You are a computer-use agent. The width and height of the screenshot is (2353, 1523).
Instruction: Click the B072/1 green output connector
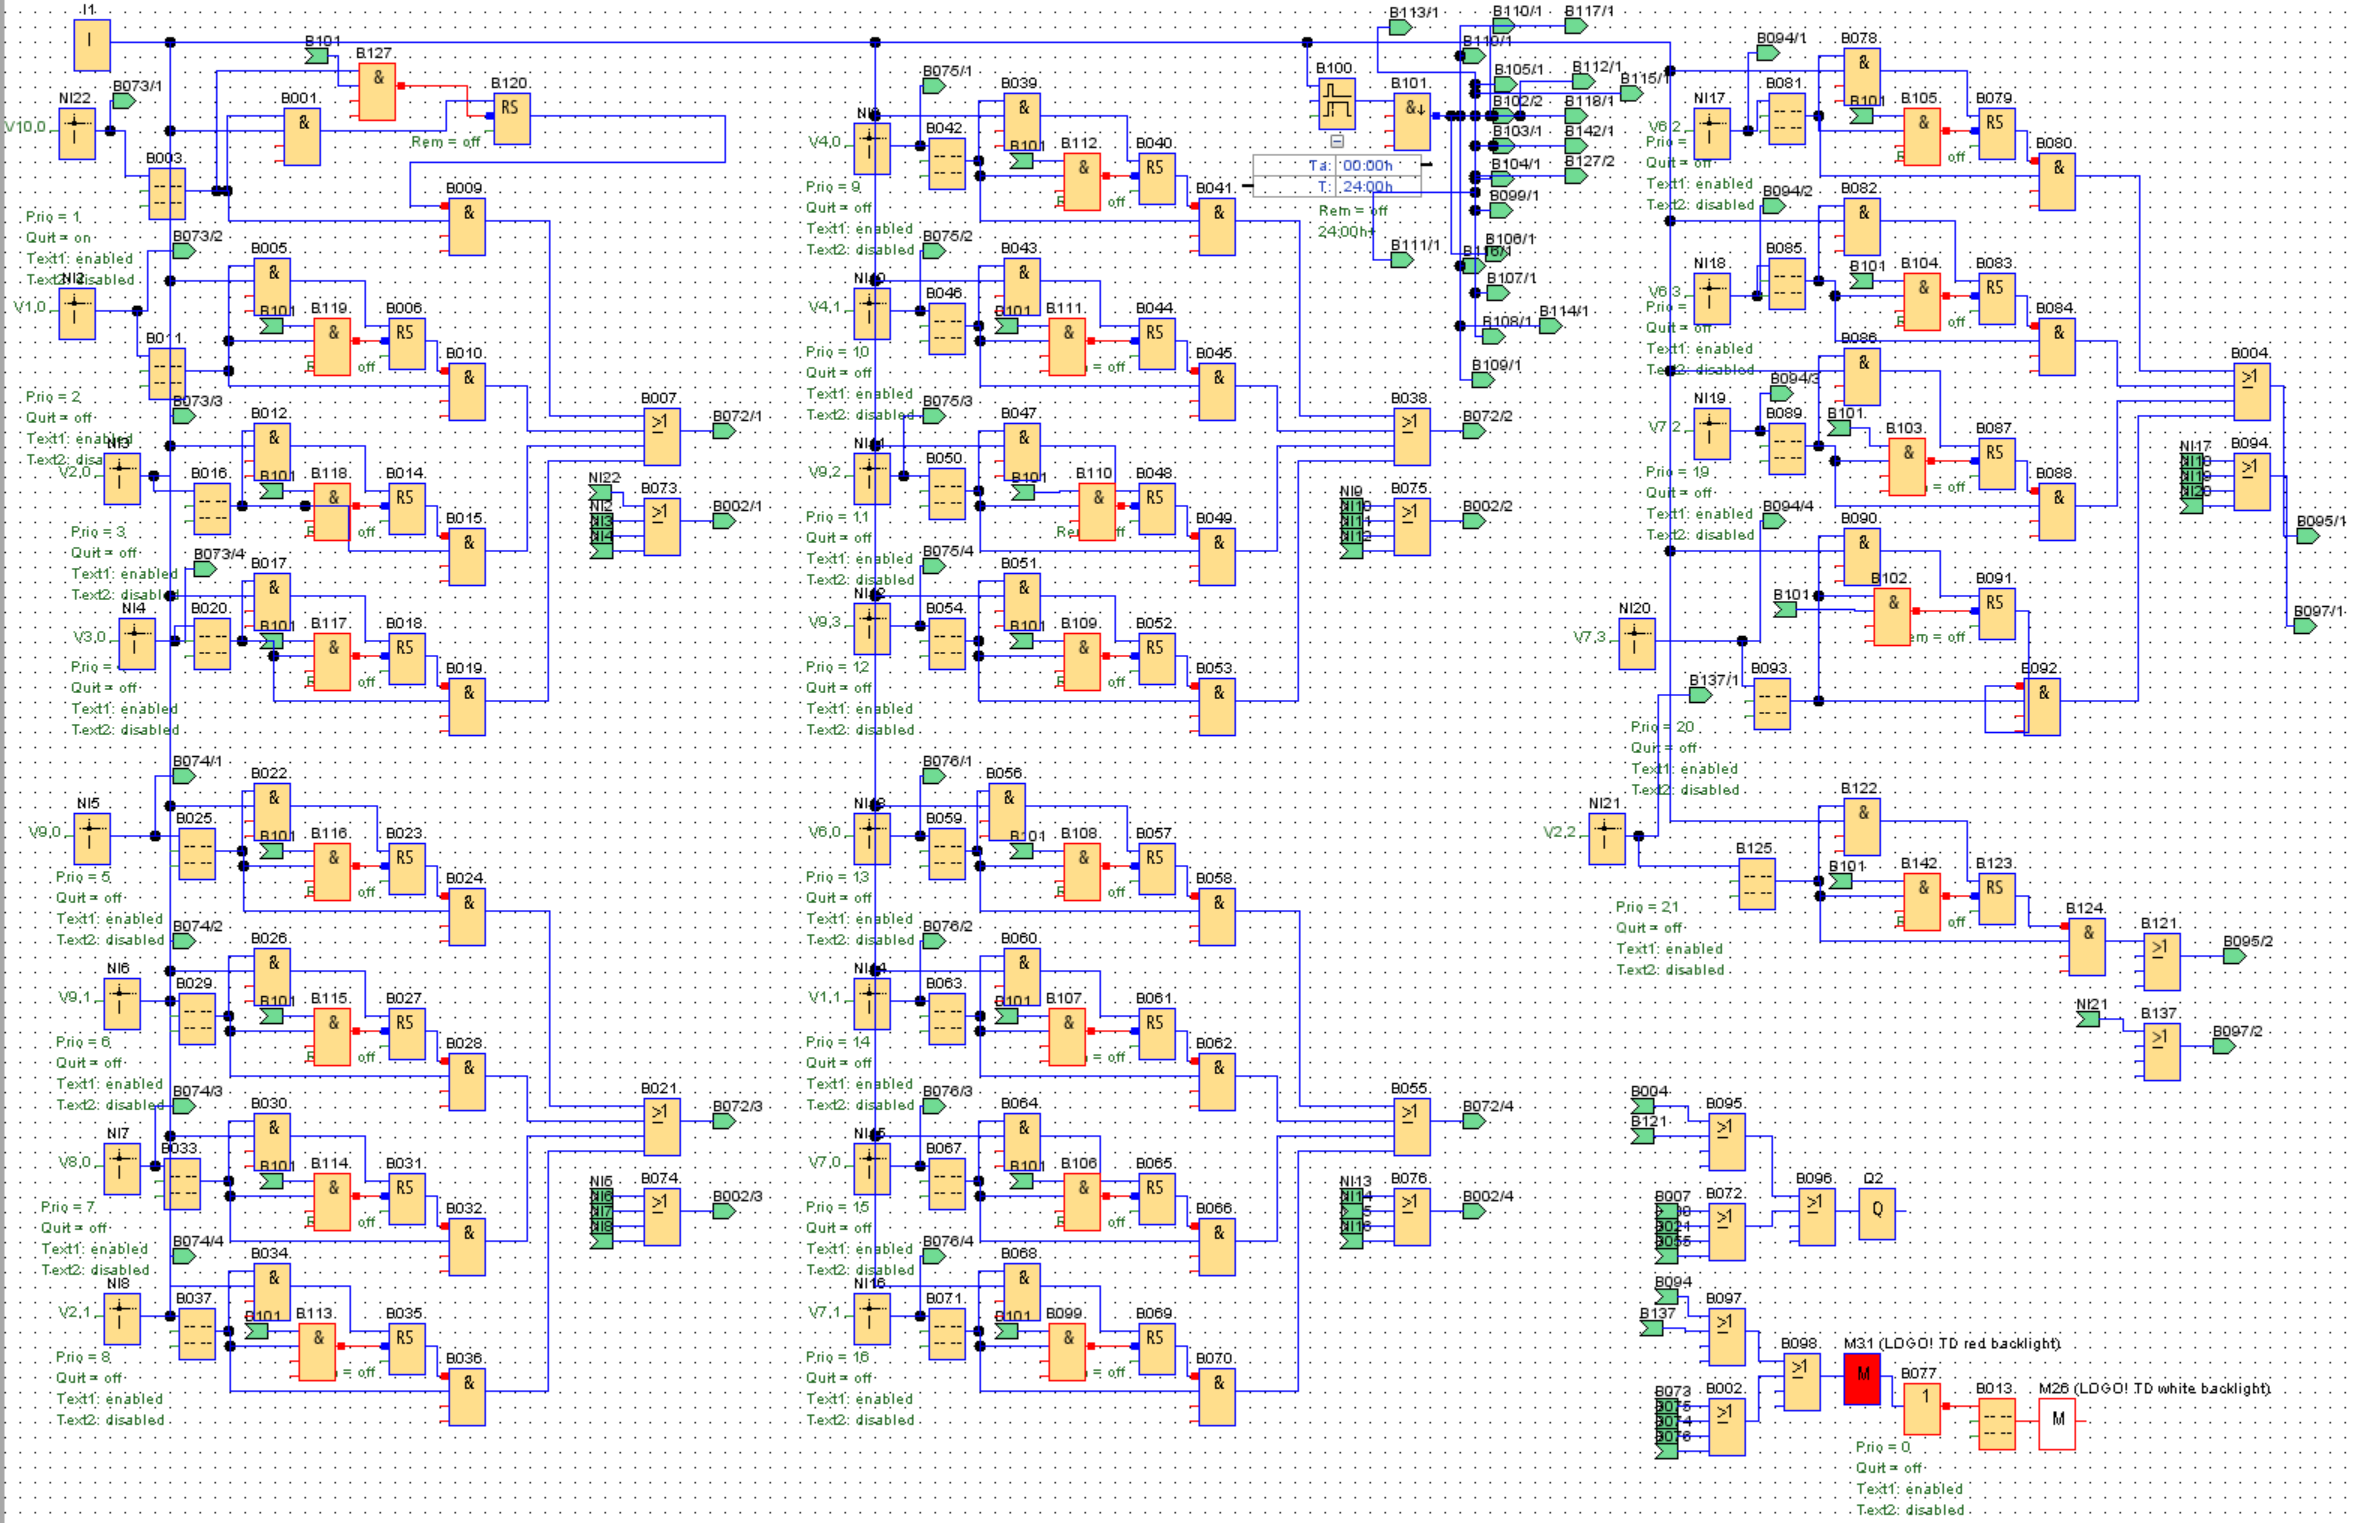(723, 431)
